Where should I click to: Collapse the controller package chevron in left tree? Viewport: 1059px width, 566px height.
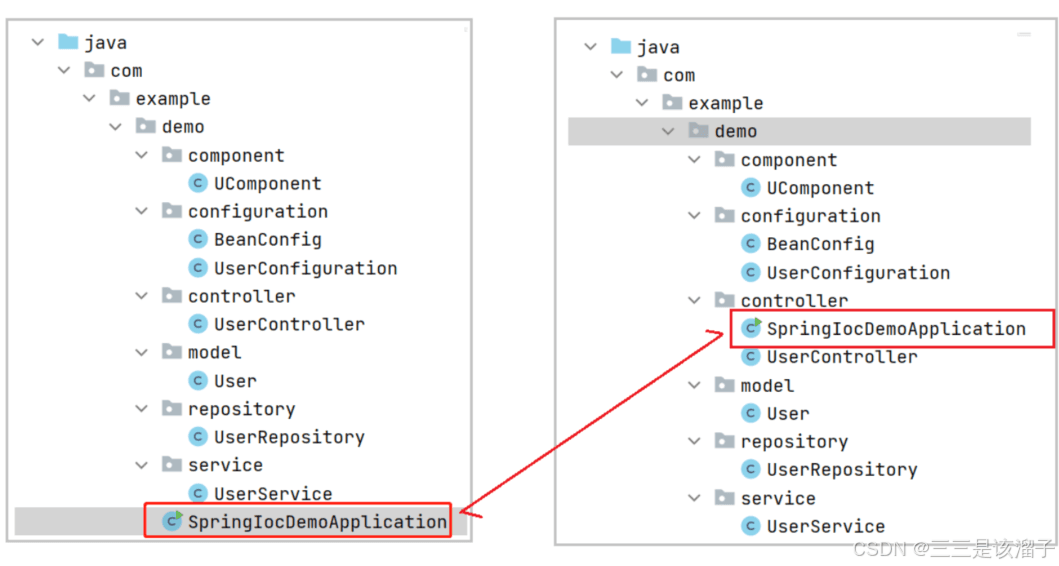tap(142, 296)
